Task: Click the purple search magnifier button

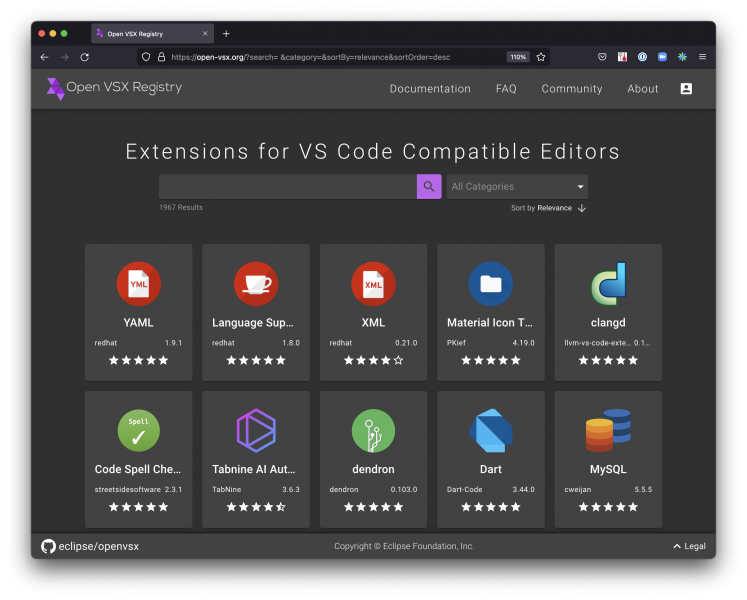Action: click(x=429, y=186)
